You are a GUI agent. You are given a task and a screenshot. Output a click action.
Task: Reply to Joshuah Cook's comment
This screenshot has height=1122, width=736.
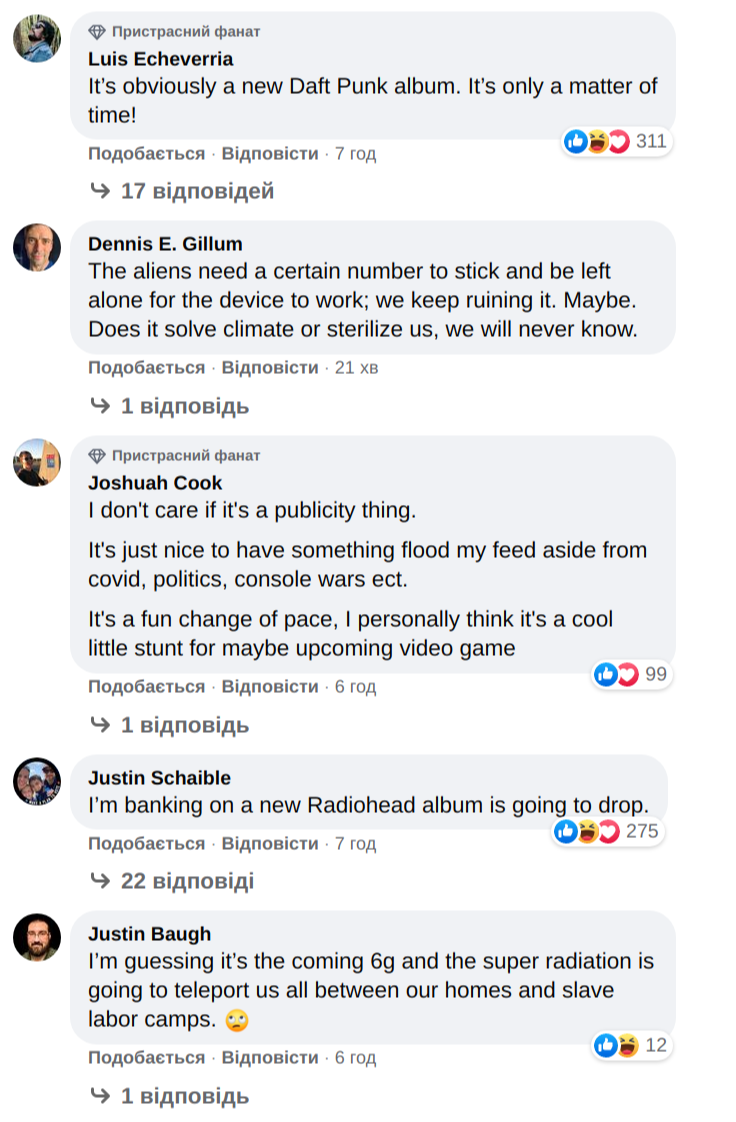tap(270, 687)
